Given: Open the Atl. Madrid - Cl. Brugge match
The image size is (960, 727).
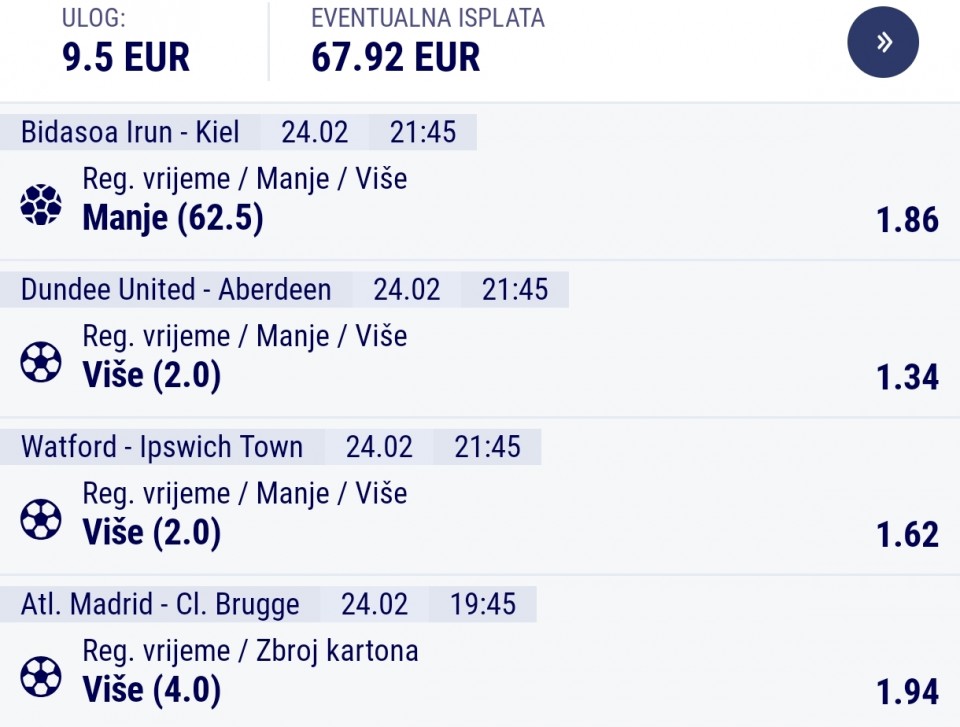Looking at the screenshot, I should (x=160, y=605).
